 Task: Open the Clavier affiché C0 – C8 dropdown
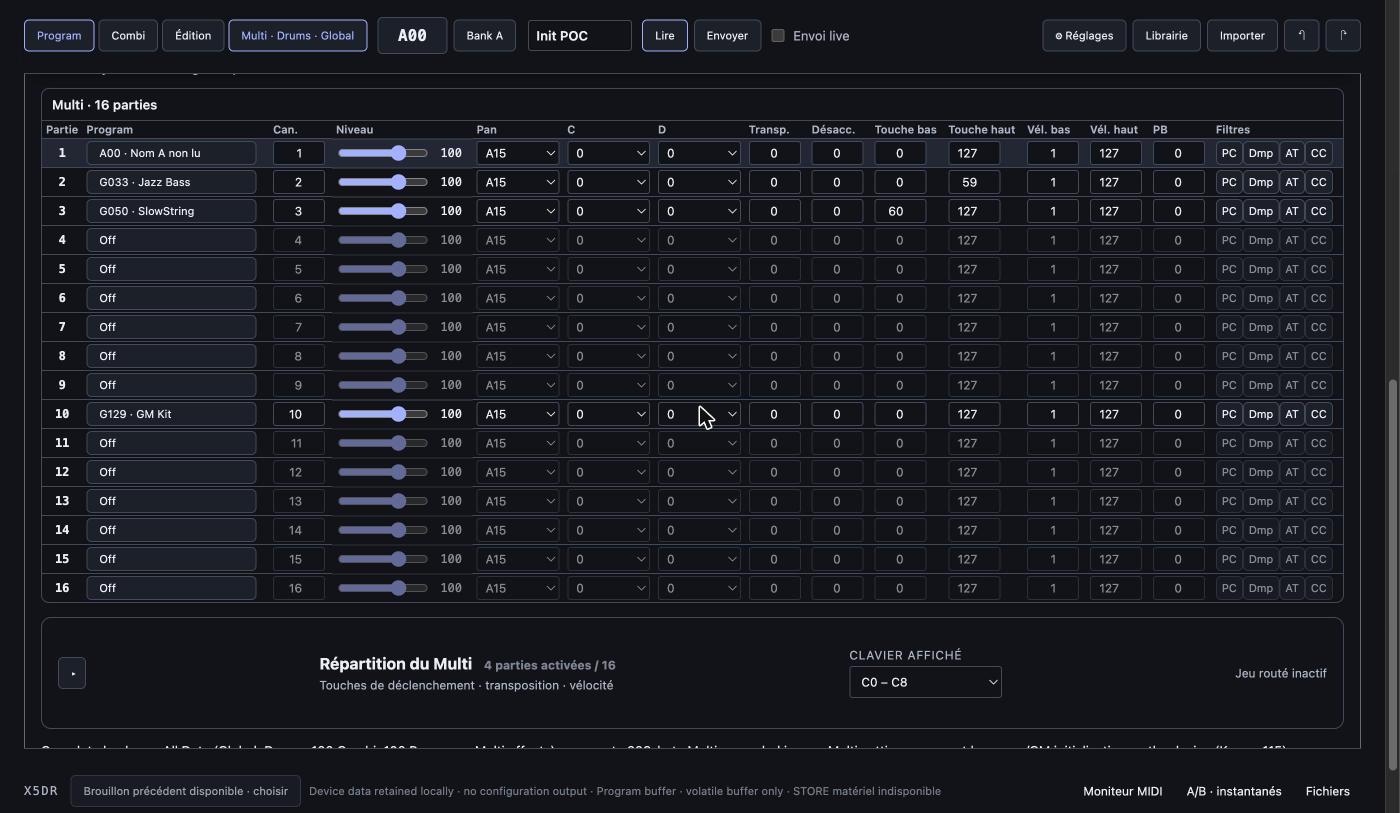click(925, 682)
